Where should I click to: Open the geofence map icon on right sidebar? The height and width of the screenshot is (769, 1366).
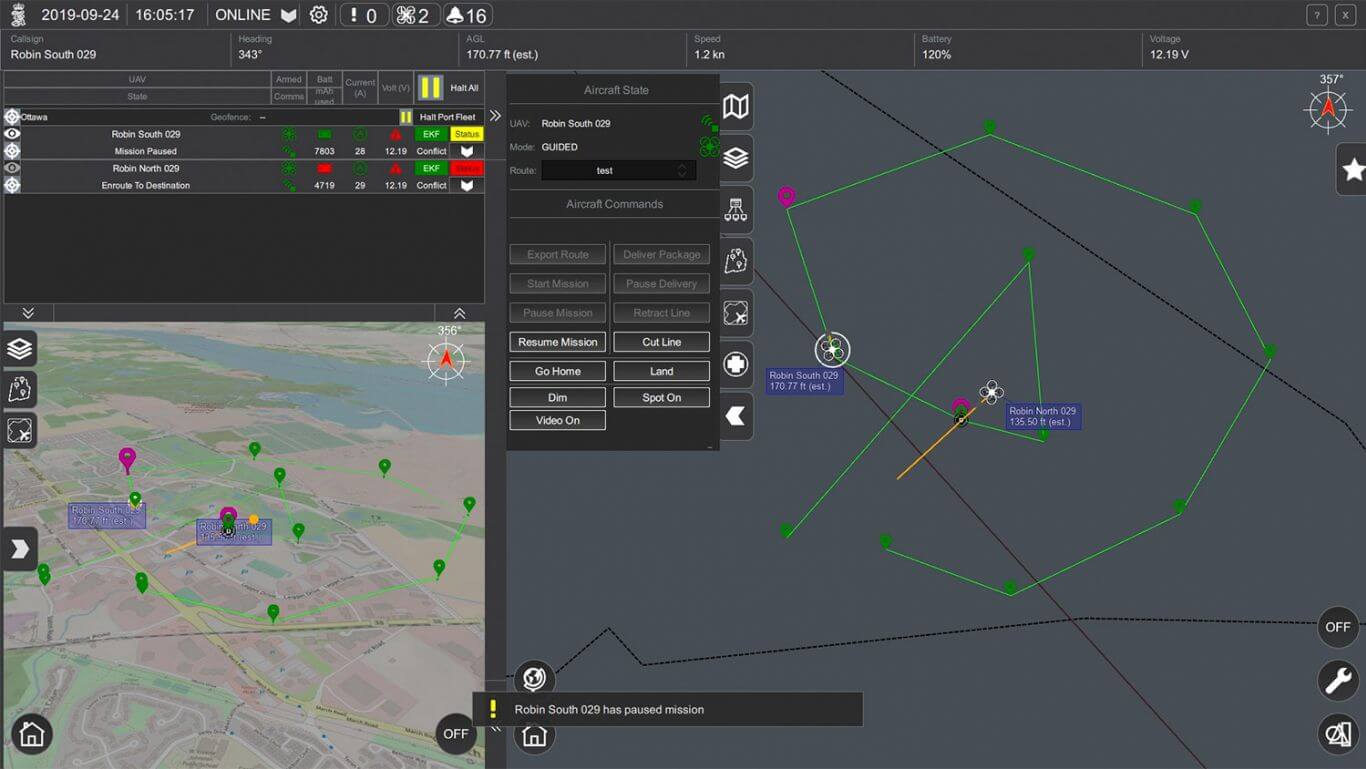pos(736,261)
